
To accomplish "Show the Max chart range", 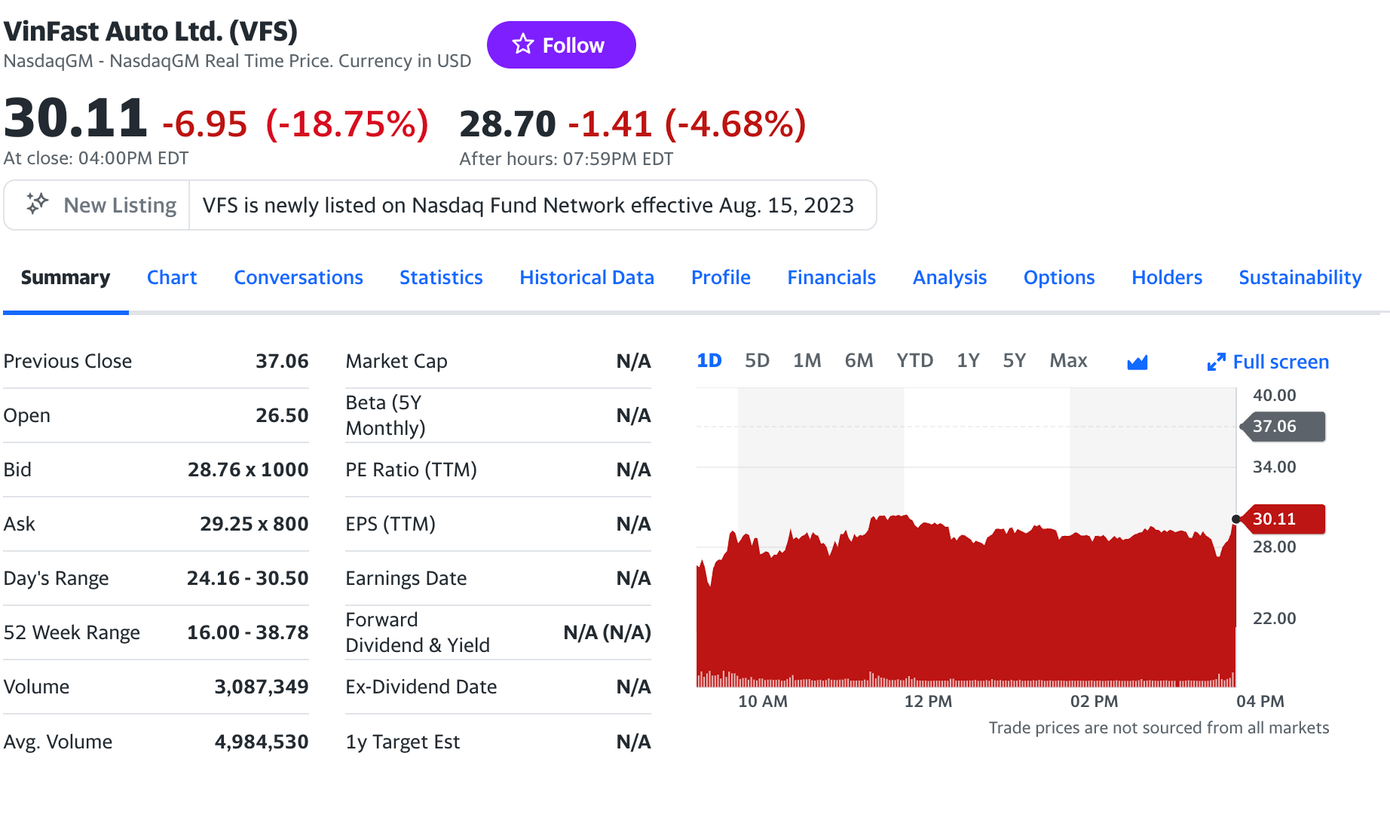I will 1068,360.
